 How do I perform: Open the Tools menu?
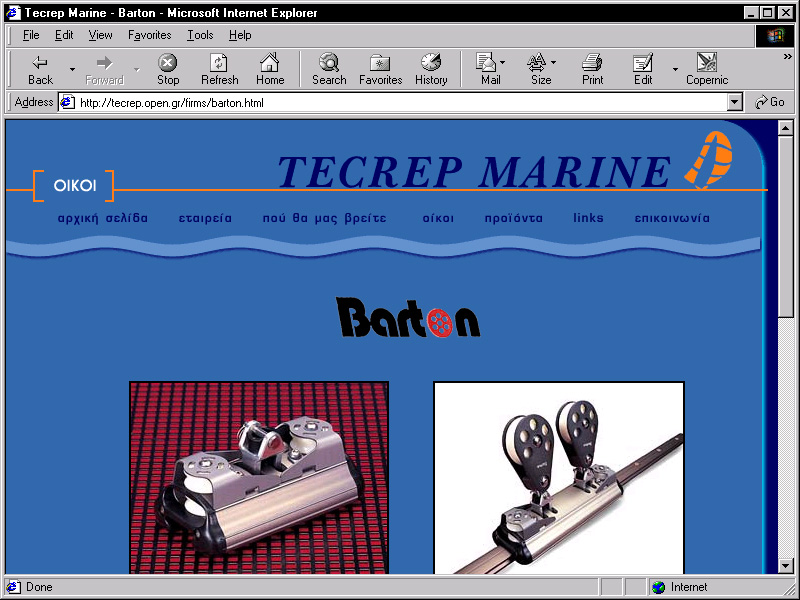[x=200, y=35]
